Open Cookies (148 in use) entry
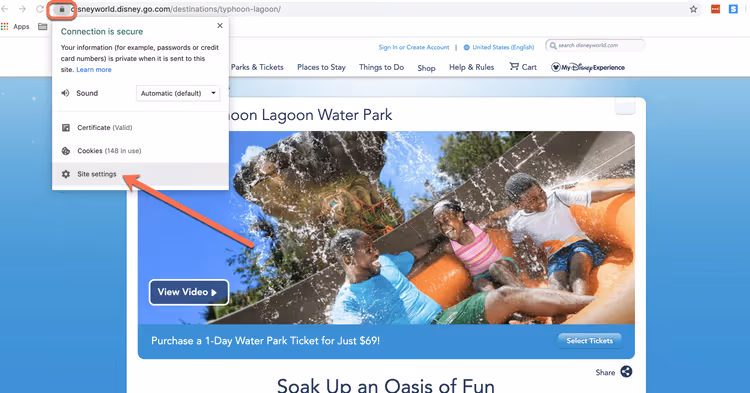 pos(140,151)
